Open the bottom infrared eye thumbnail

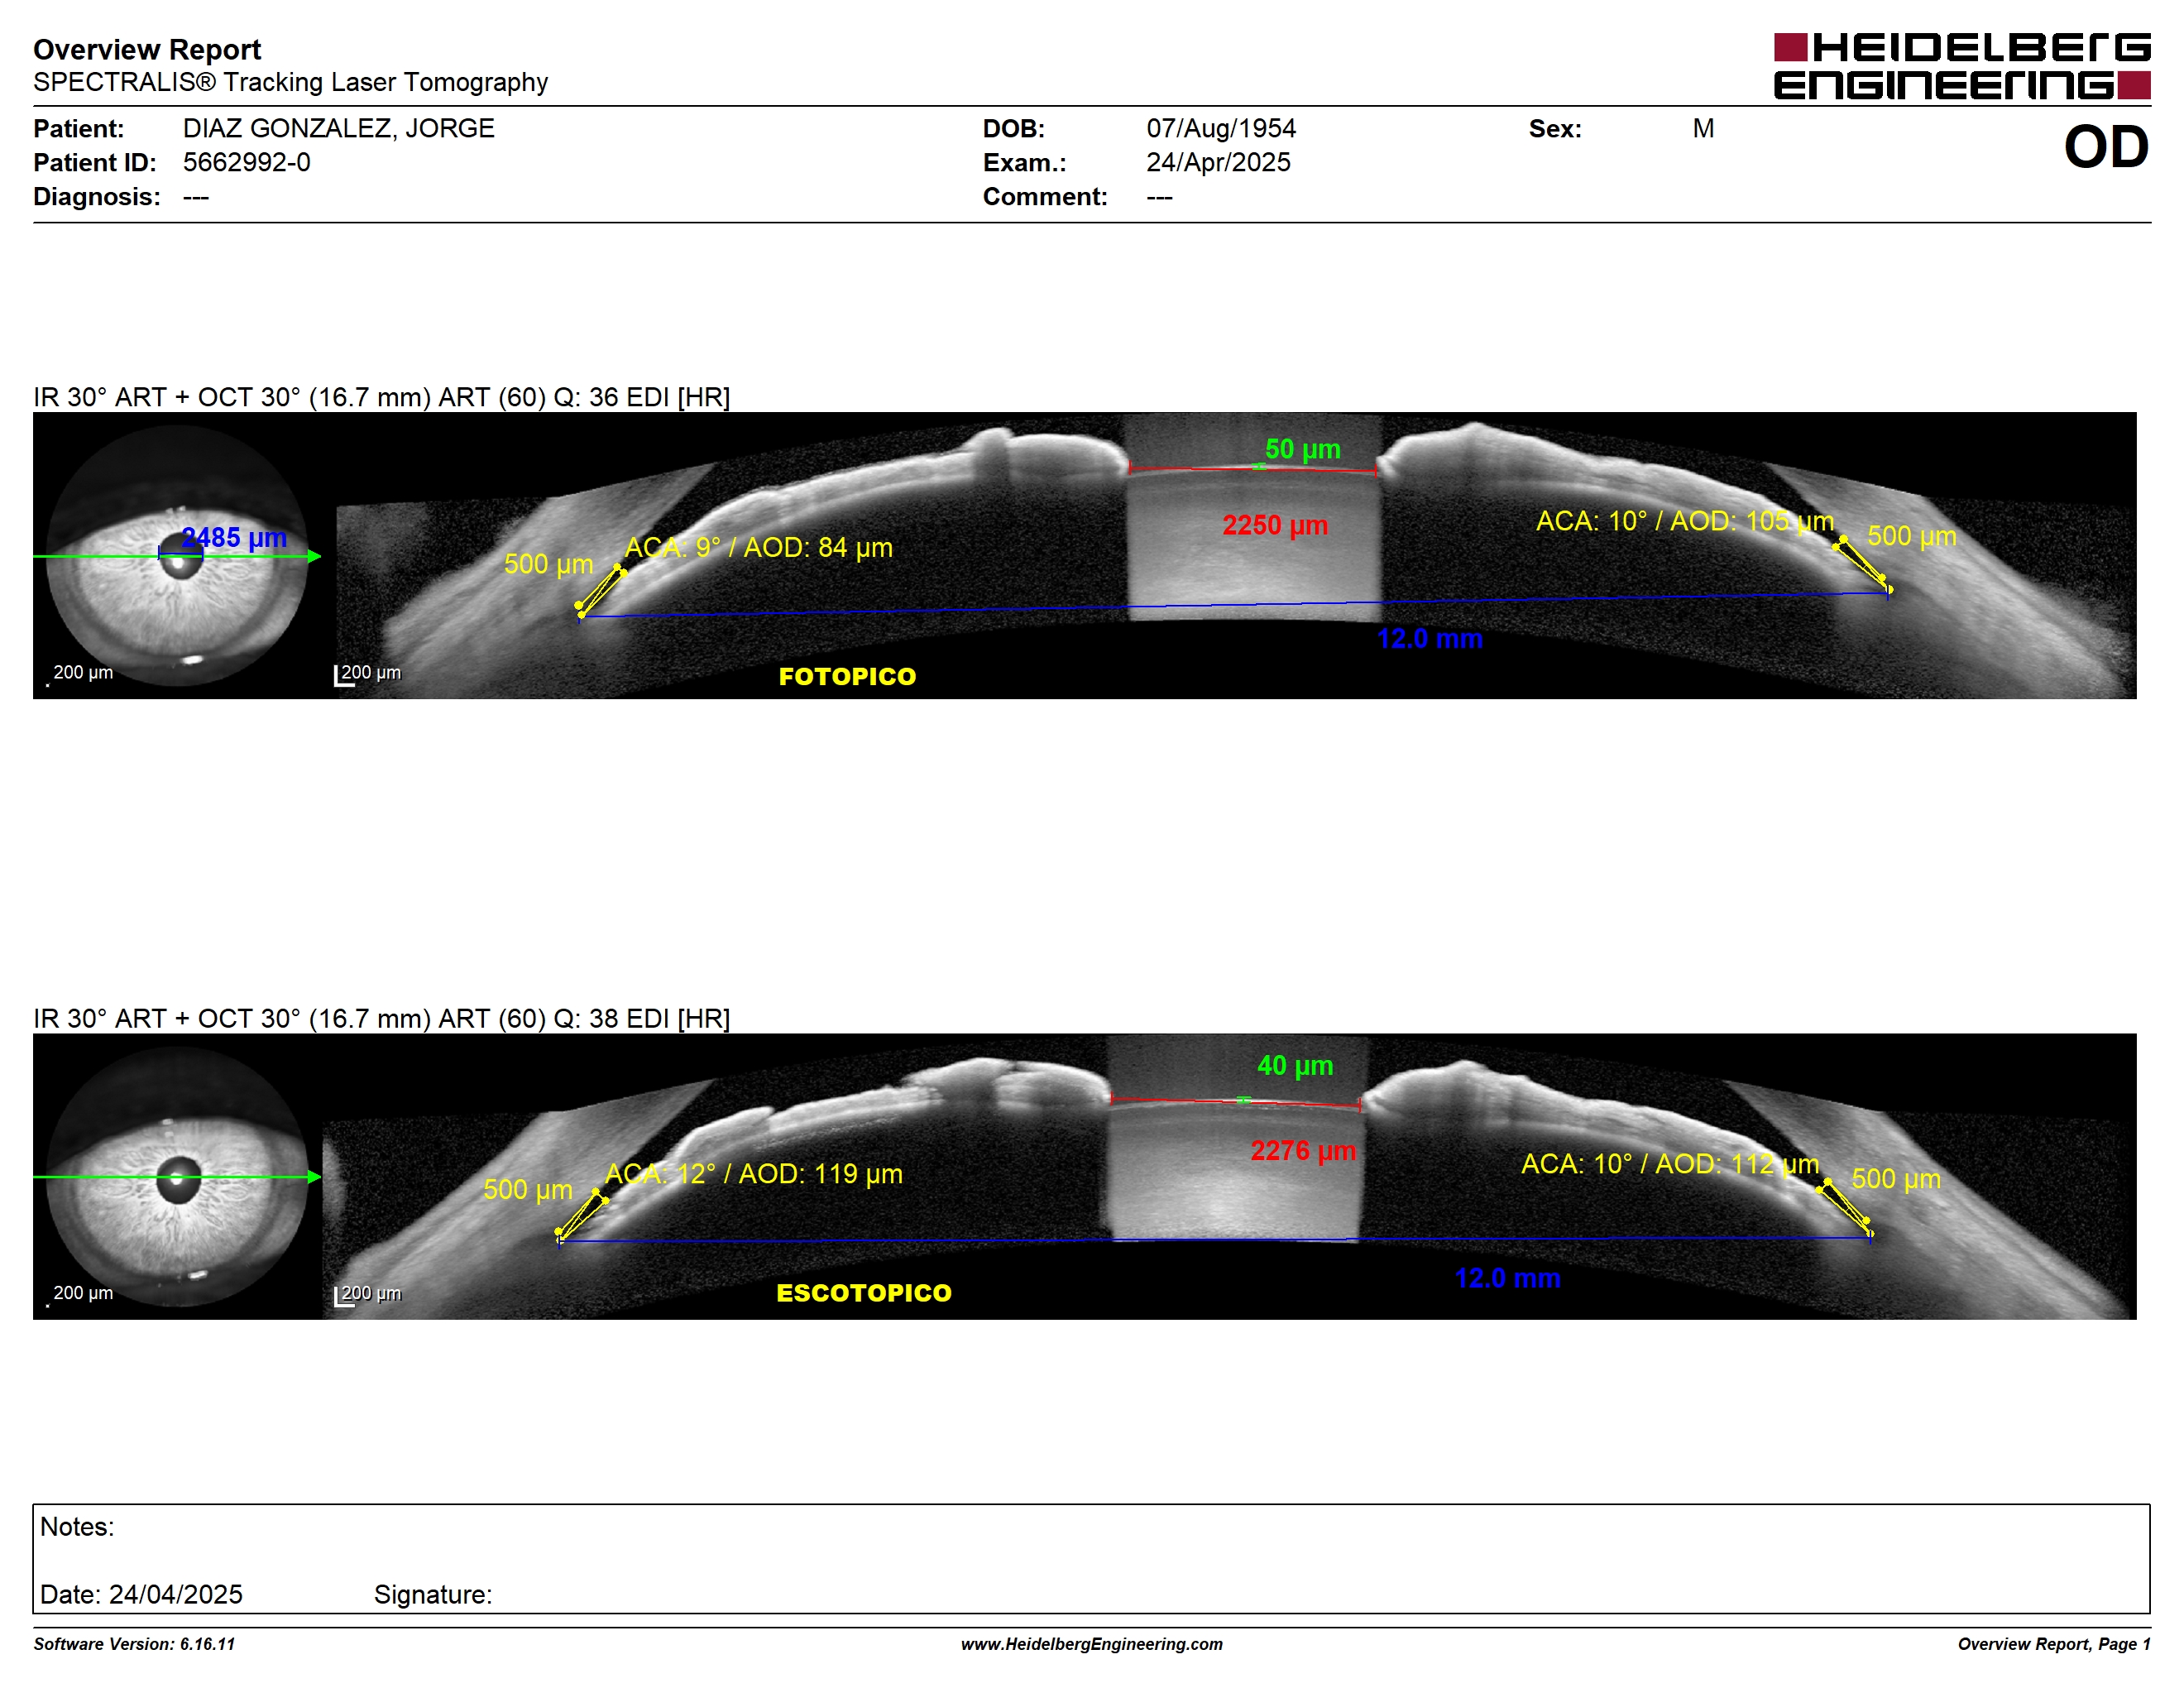[177, 1176]
